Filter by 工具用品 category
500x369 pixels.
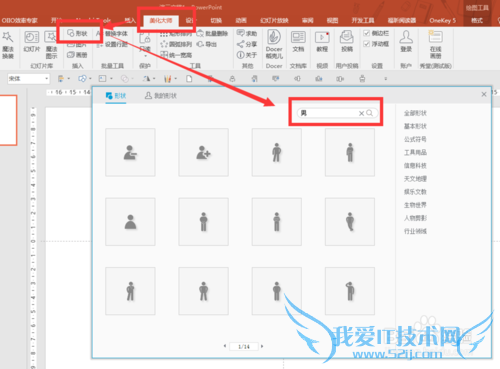(415, 152)
